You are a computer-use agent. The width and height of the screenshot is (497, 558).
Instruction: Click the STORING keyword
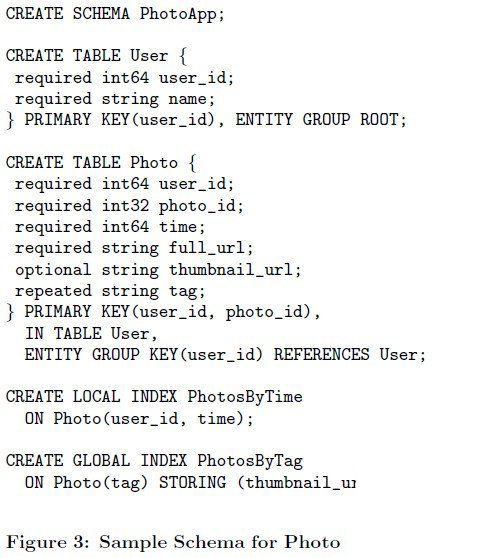[192, 483]
